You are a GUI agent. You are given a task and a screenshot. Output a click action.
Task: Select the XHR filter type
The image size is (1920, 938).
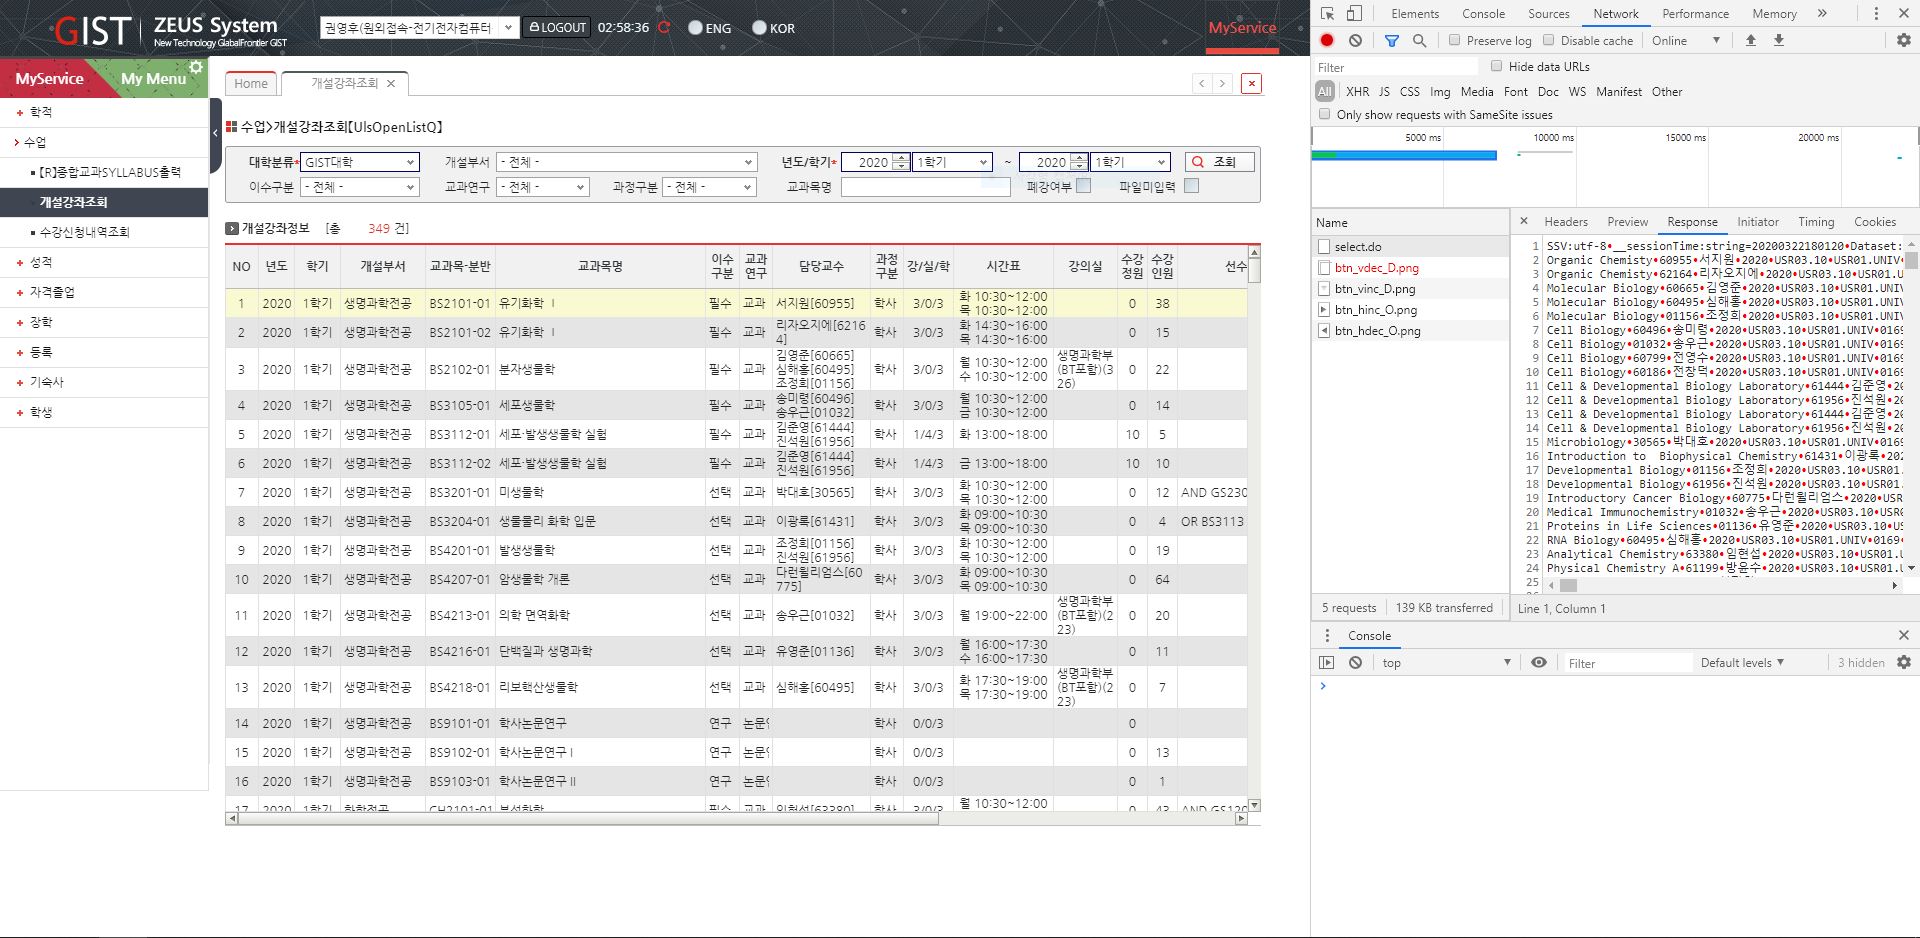[x=1357, y=91]
